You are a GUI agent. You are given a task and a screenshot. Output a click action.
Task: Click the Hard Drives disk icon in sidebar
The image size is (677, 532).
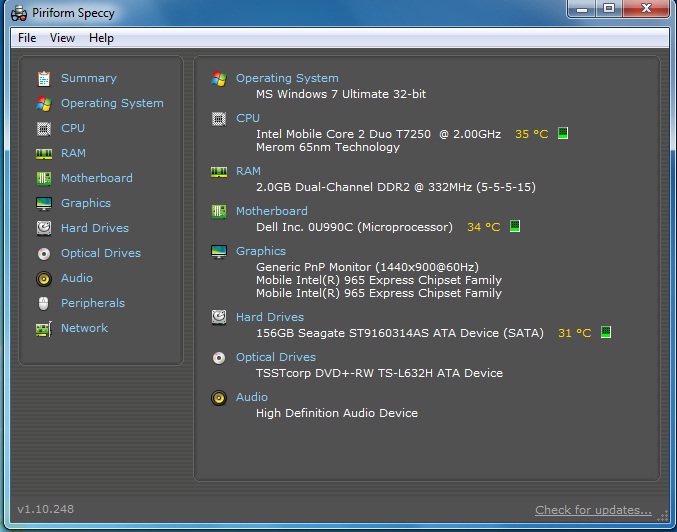click(x=43, y=228)
